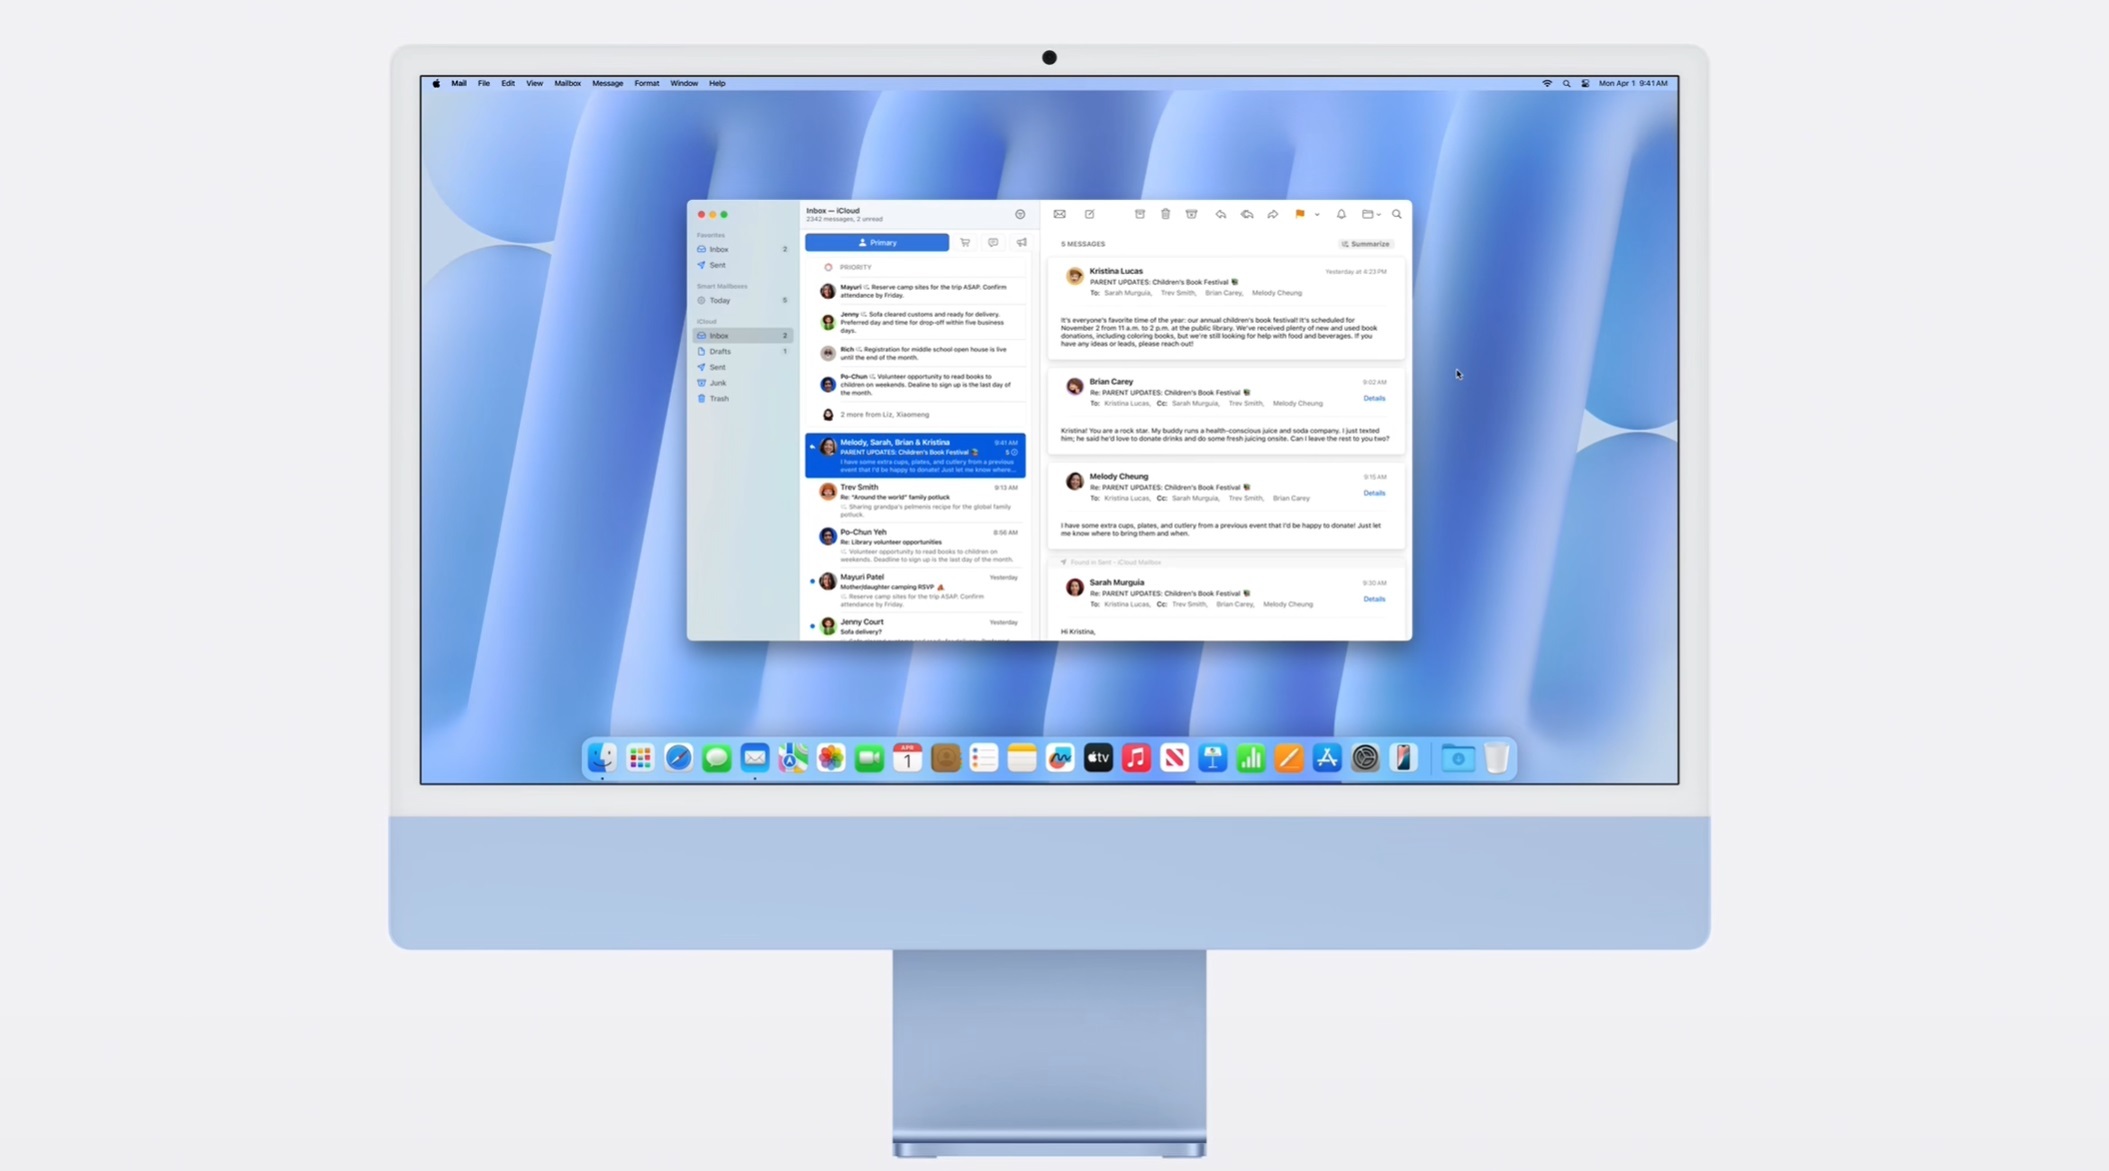Open Photos from the Dock
Viewport: 2109px width, 1171px height.
coord(831,758)
